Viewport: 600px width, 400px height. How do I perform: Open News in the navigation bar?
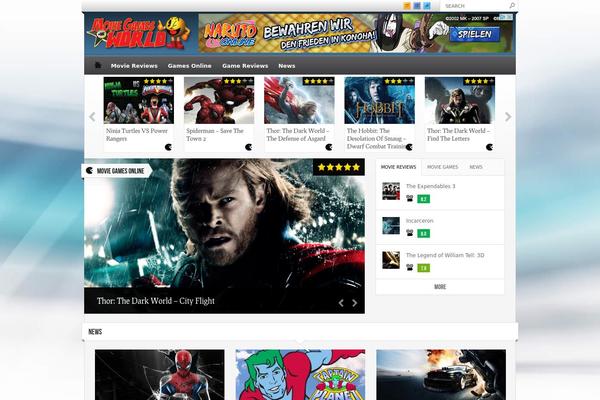click(x=287, y=66)
